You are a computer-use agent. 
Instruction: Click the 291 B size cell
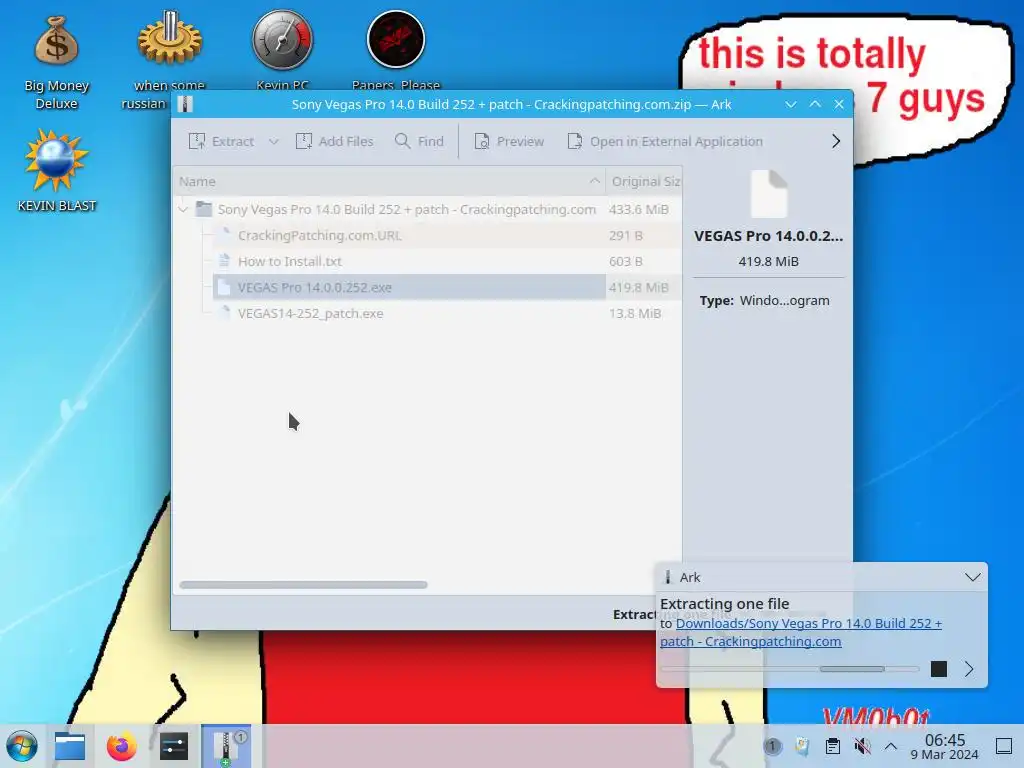click(626, 236)
